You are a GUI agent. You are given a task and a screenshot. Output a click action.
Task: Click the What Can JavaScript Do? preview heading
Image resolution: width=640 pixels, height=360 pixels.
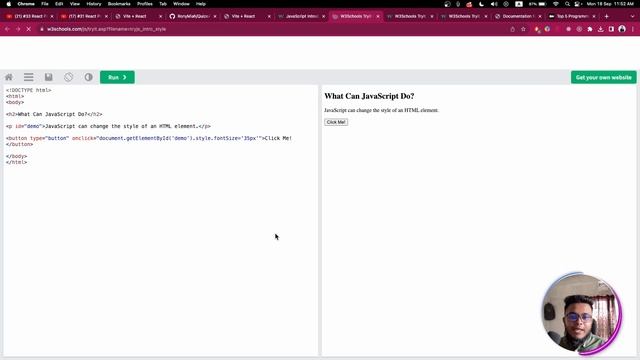[x=369, y=96]
